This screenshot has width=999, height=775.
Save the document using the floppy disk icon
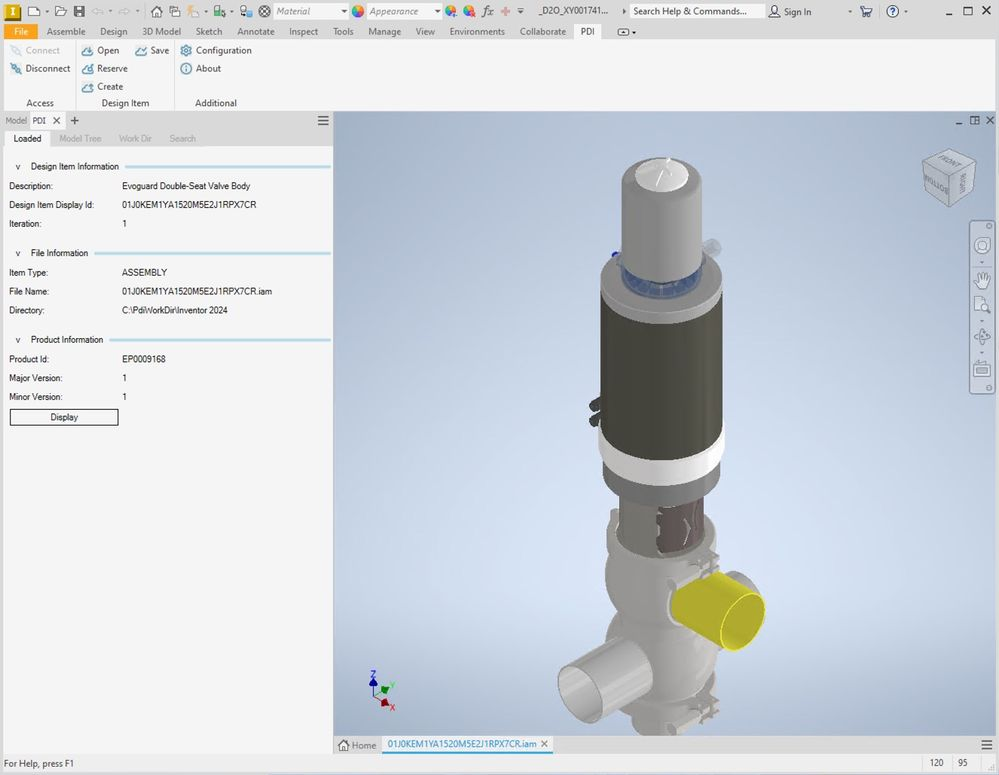pos(79,11)
